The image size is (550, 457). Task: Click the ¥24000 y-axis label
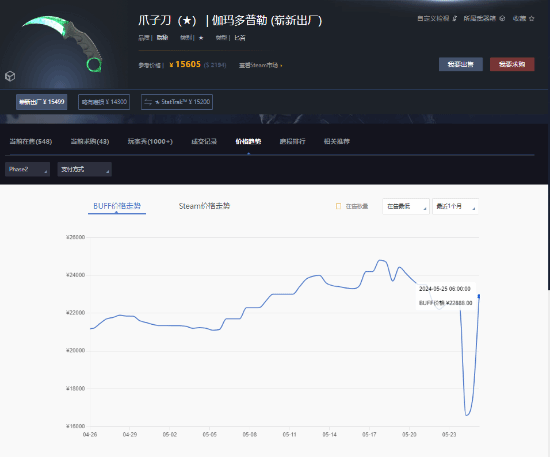[75, 275]
